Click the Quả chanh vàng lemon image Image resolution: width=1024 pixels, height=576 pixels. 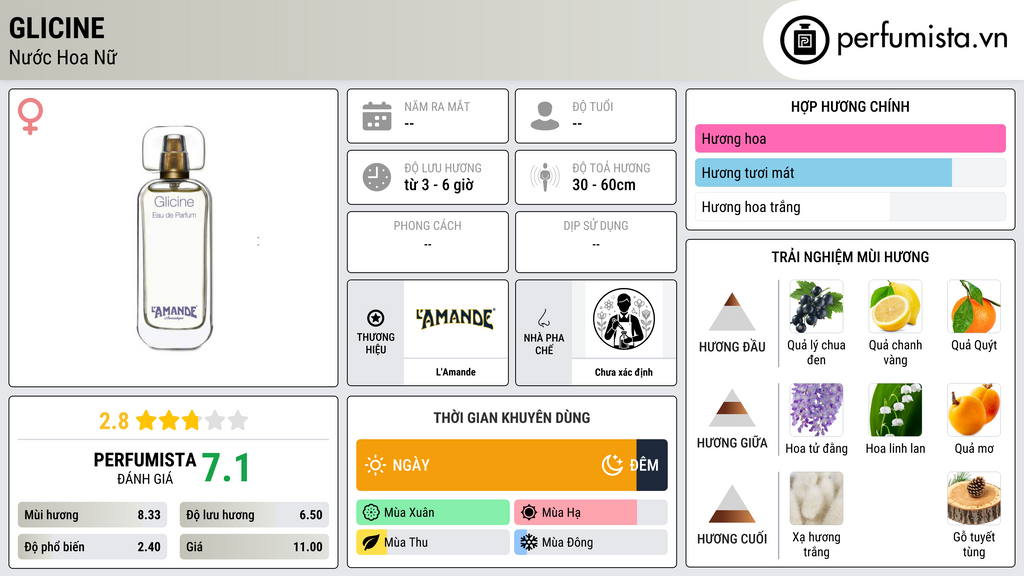895,306
